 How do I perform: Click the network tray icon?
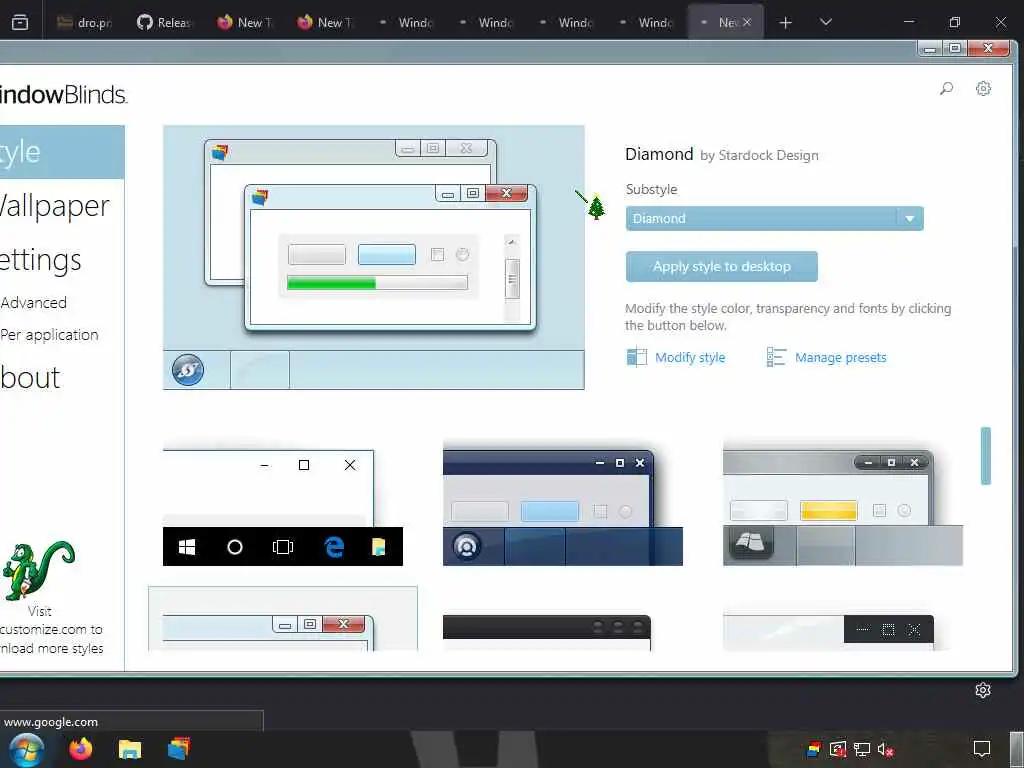[x=861, y=749]
